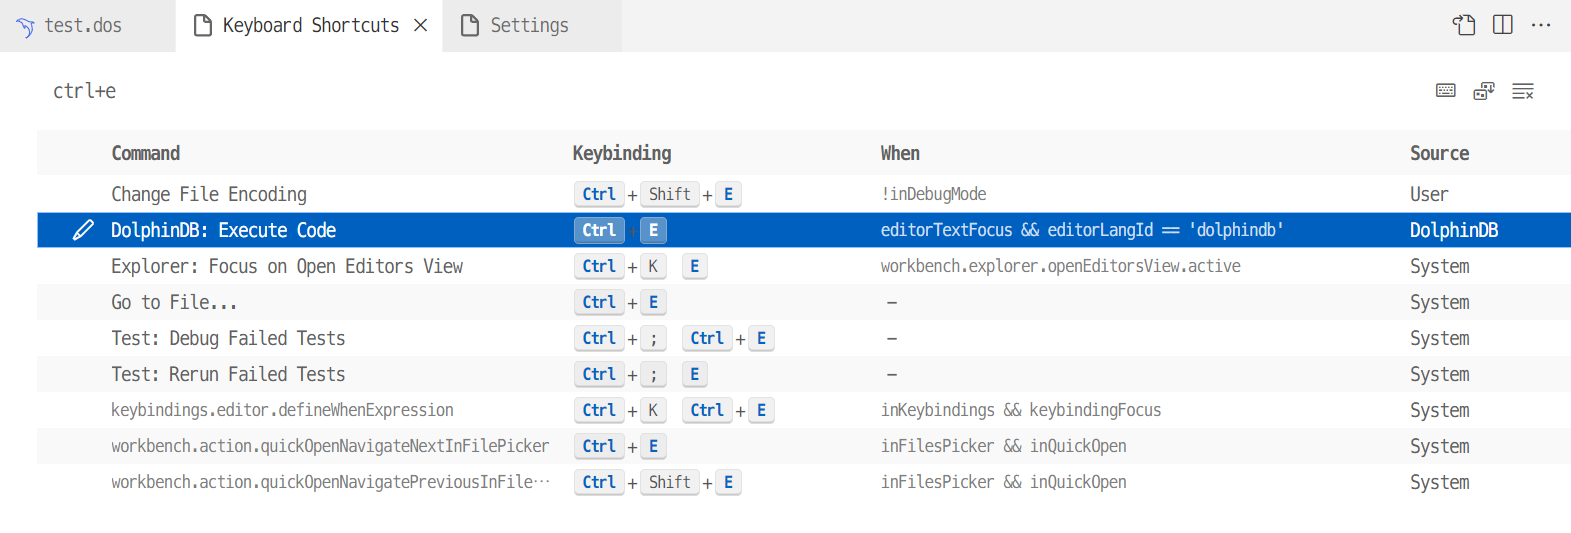Select the Test: Debug Failed Tests row
The height and width of the screenshot is (533, 1571).
228,338
